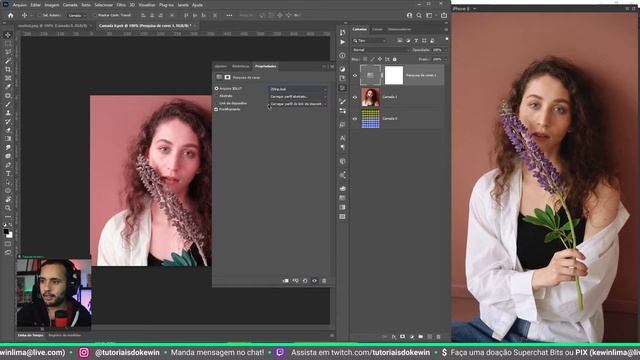
Task: Hide the Camada 1 layer
Action: (355, 97)
